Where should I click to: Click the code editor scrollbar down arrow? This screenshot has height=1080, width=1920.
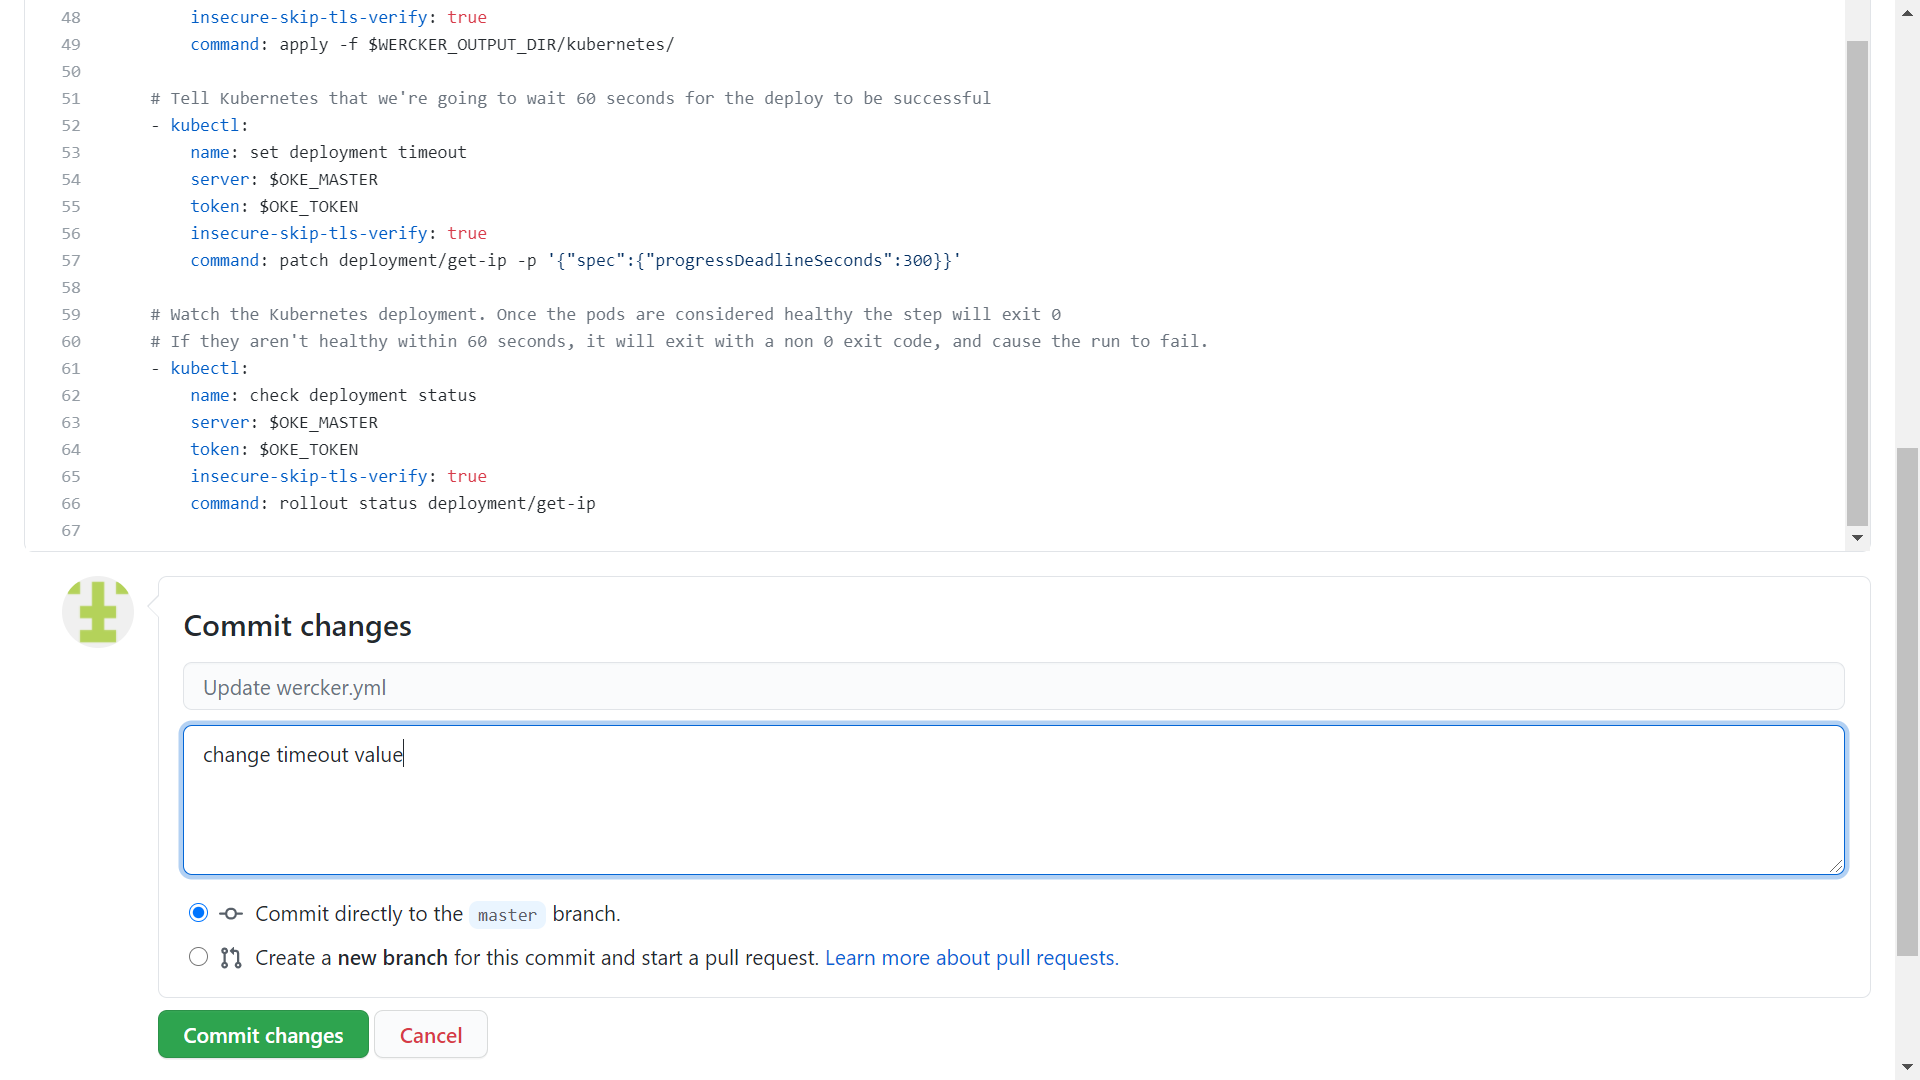pyautogui.click(x=1857, y=538)
